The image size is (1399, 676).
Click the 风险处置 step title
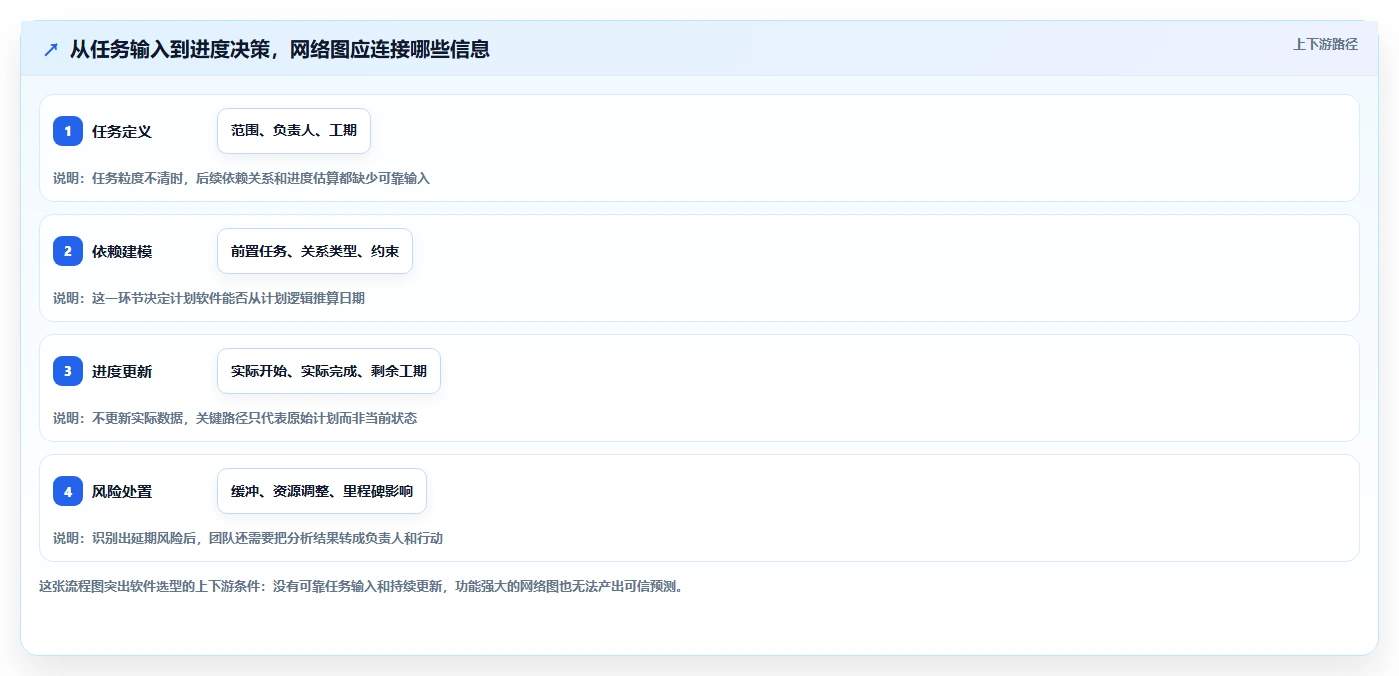pyautogui.click(x=122, y=491)
